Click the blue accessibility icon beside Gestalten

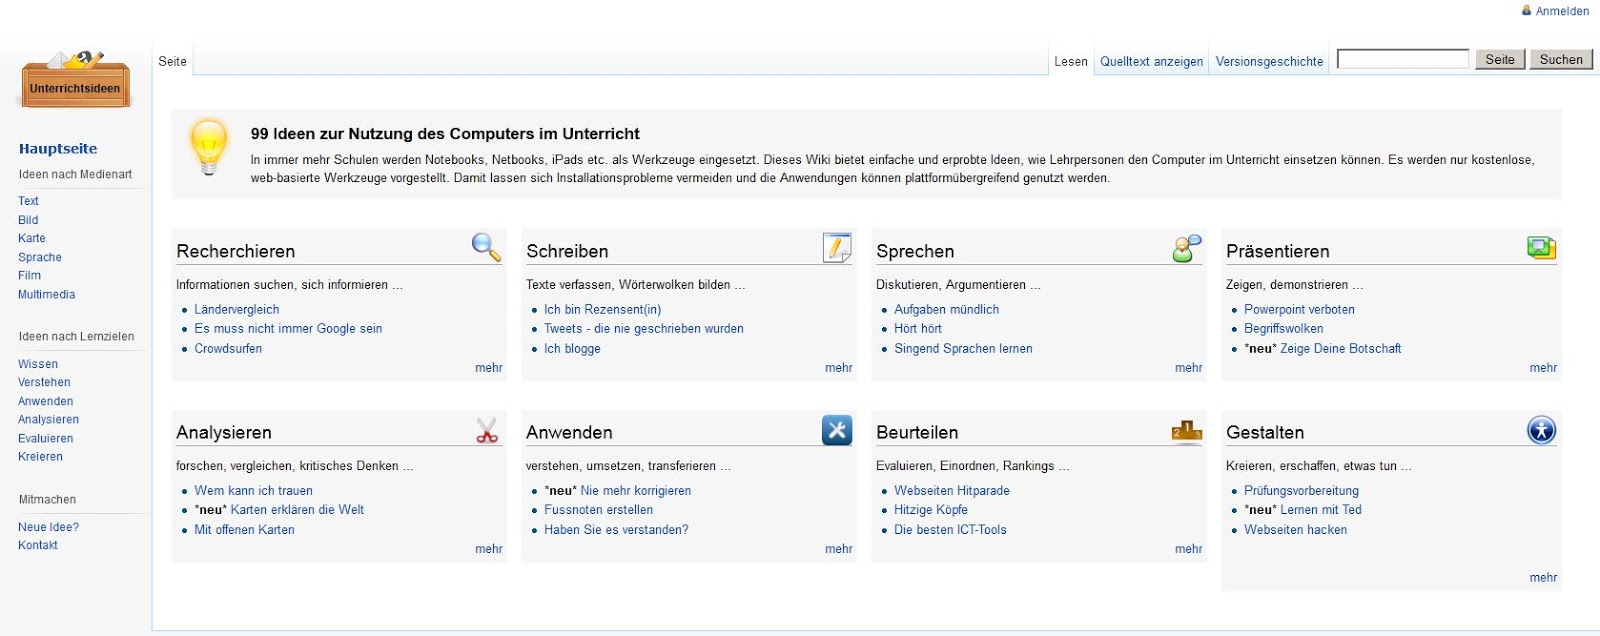1541,430
